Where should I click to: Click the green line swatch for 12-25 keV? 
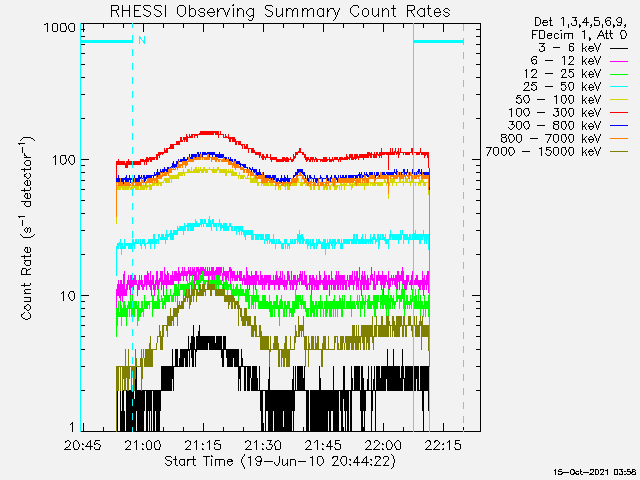coord(619,74)
